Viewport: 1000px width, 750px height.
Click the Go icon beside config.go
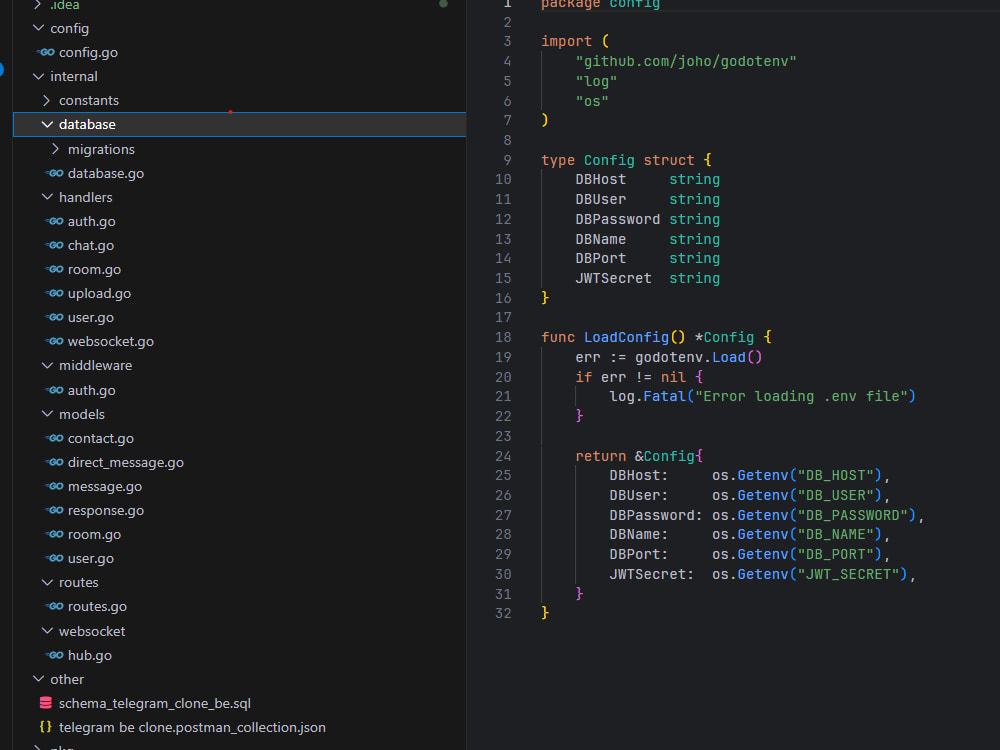(47, 52)
